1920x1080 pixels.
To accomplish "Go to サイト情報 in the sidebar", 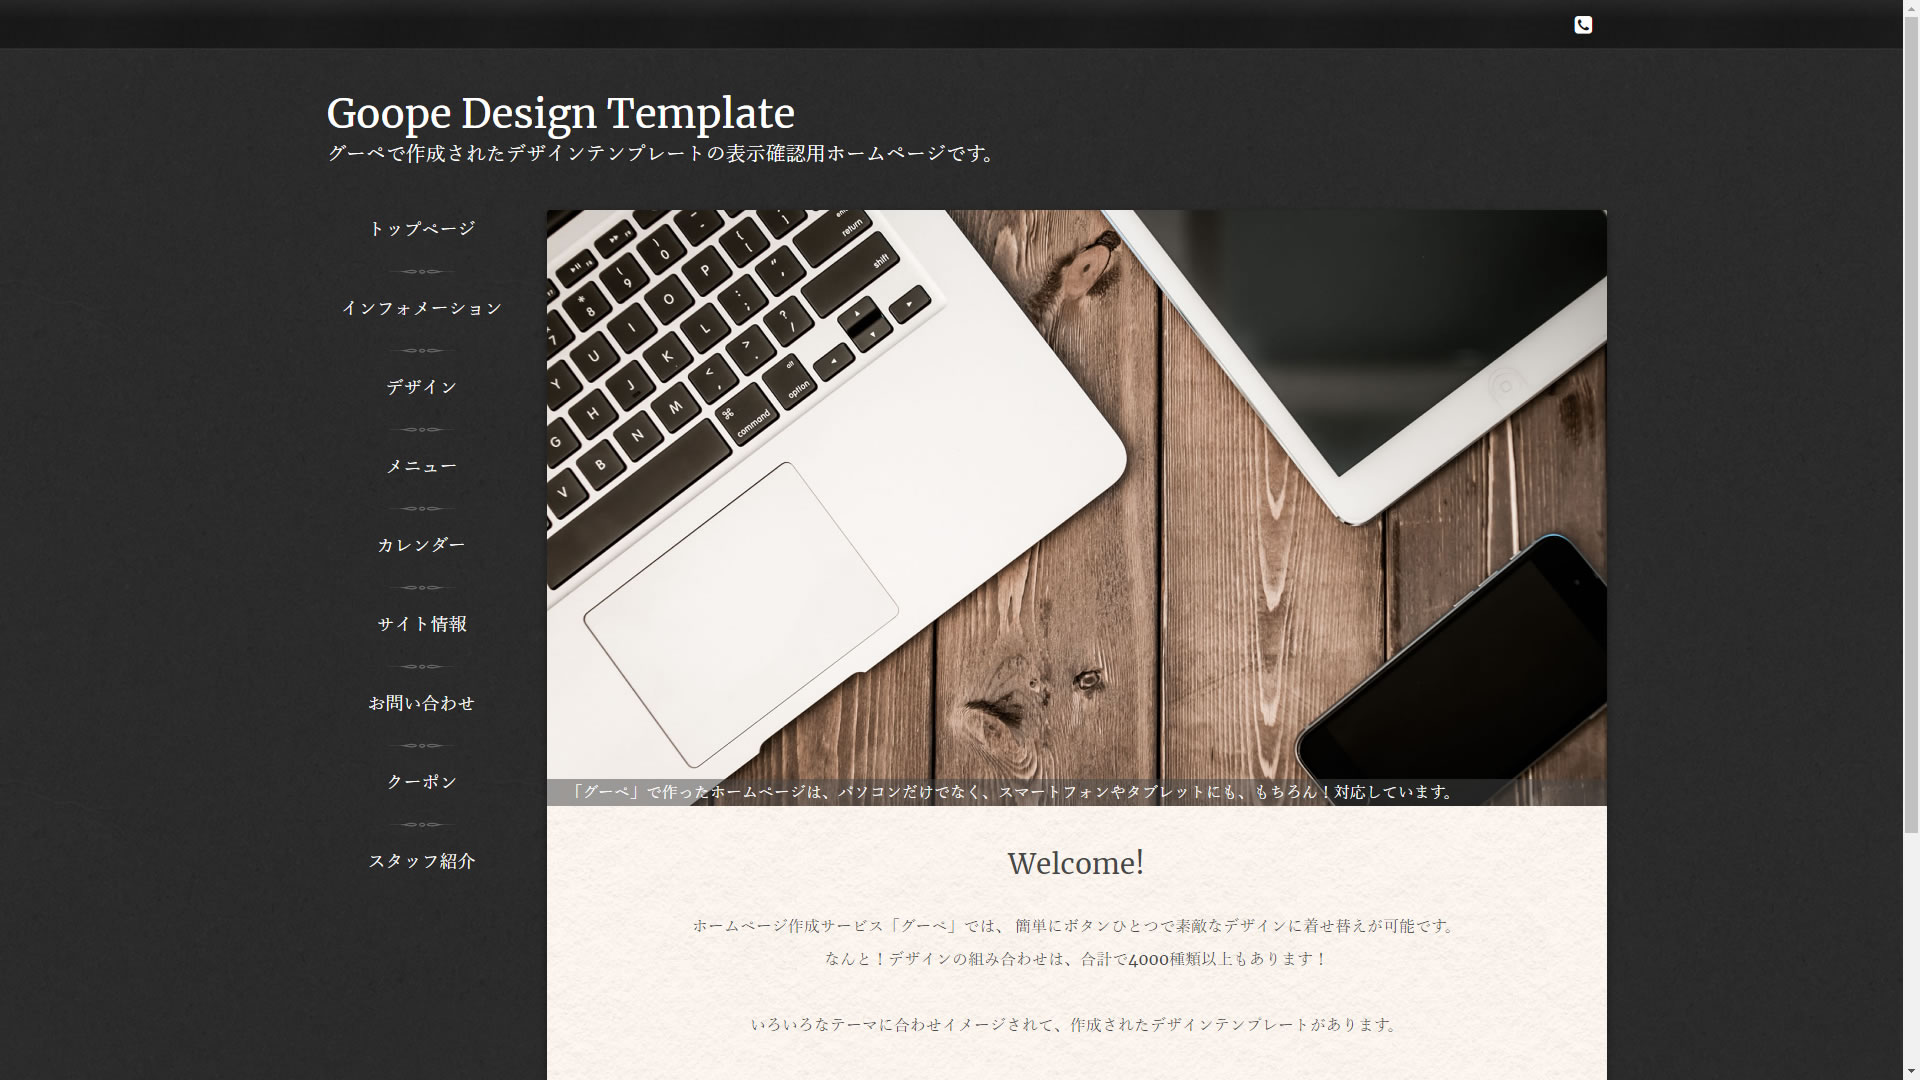I will coord(422,624).
